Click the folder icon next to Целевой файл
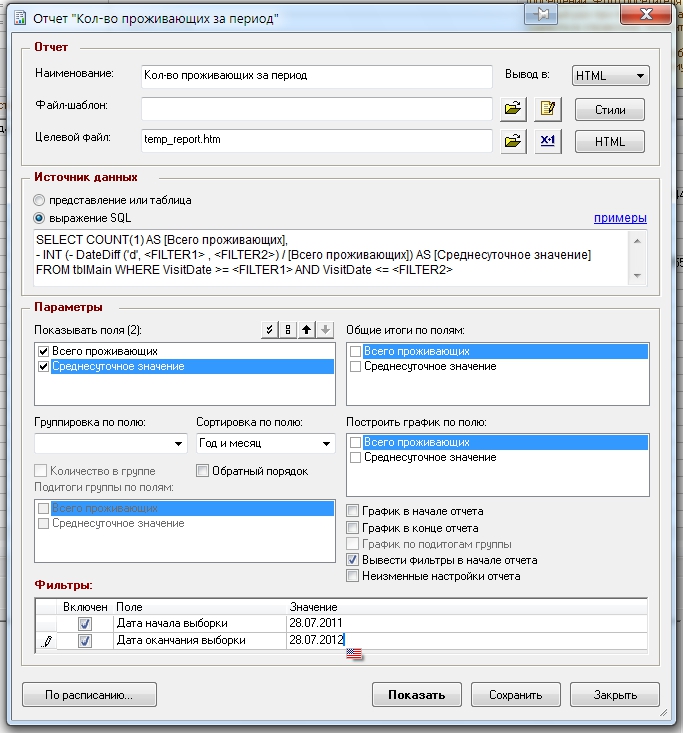 [x=513, y=140]
